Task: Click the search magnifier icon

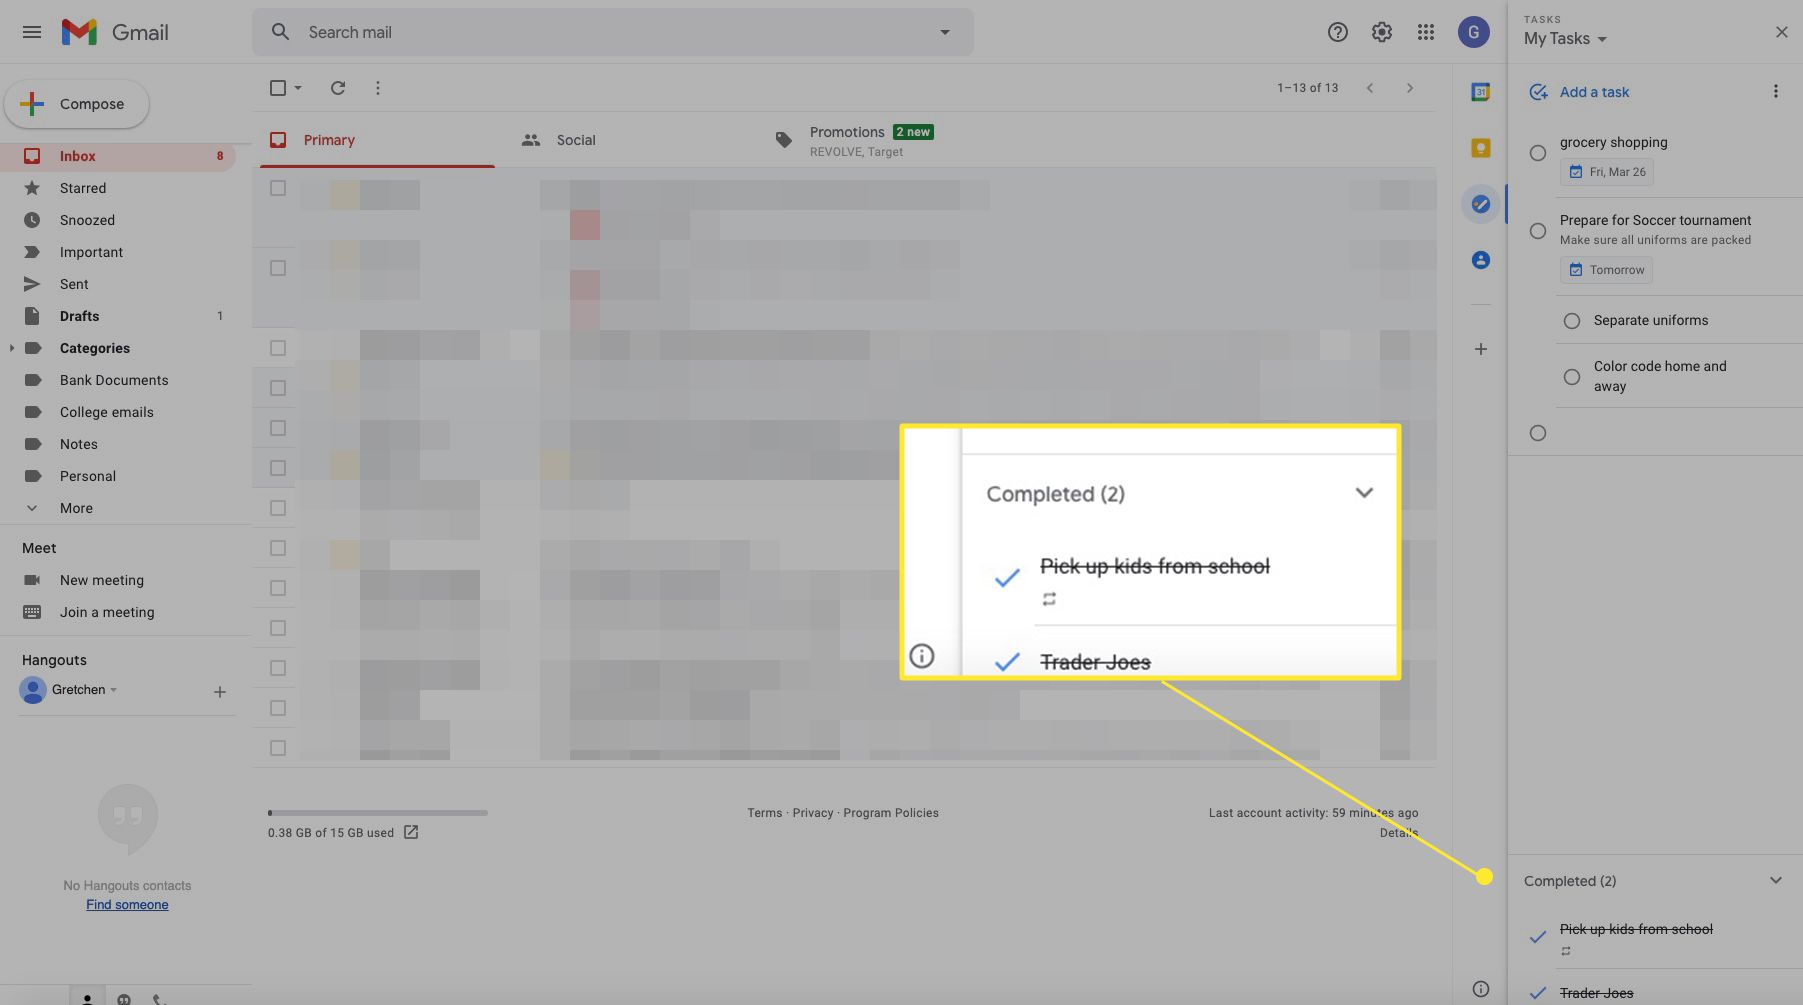Action: click(x=281, y=32)
